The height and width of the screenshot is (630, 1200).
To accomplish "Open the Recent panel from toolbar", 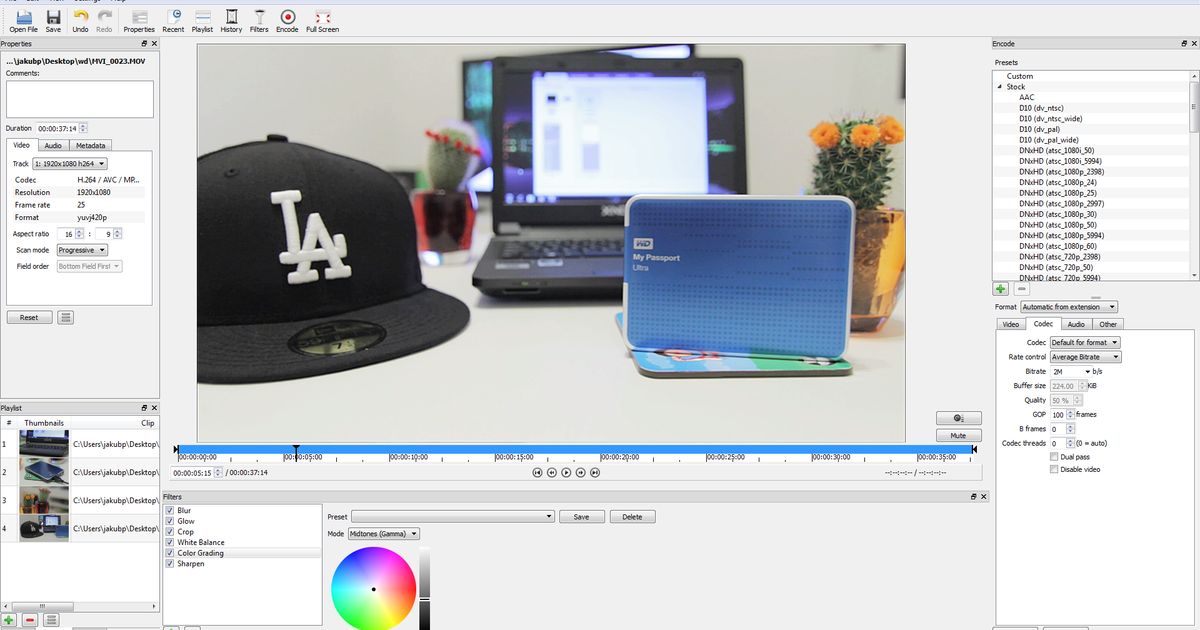I will [173, 18].
